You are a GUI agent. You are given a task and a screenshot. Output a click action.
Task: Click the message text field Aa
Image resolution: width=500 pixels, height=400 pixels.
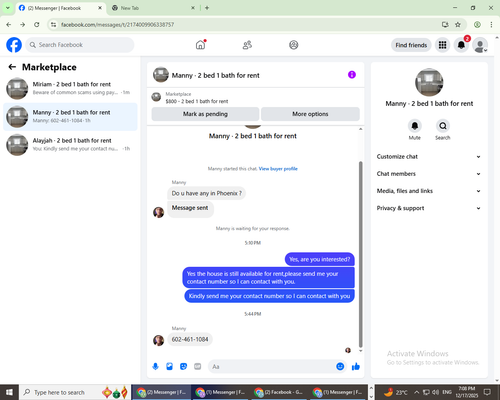[x=272, y=367]
